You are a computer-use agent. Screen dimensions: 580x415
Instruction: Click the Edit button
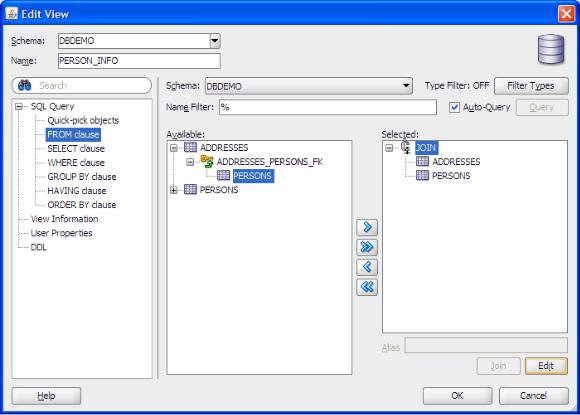[546, 366]
